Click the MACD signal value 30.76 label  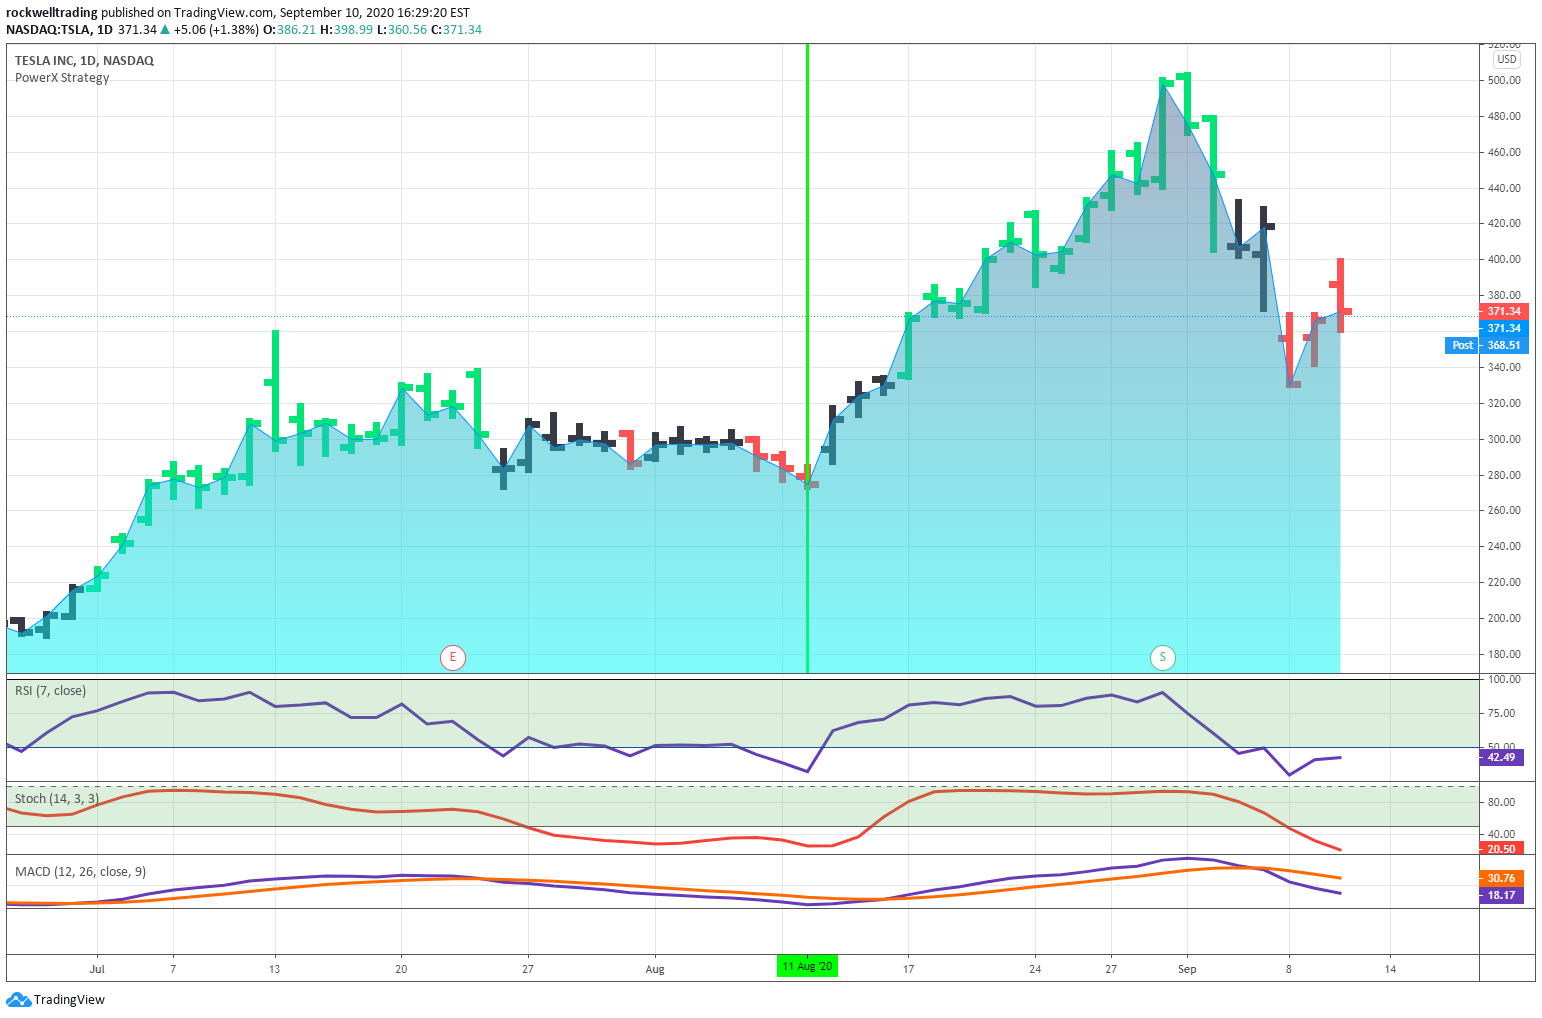[1501, 878]
